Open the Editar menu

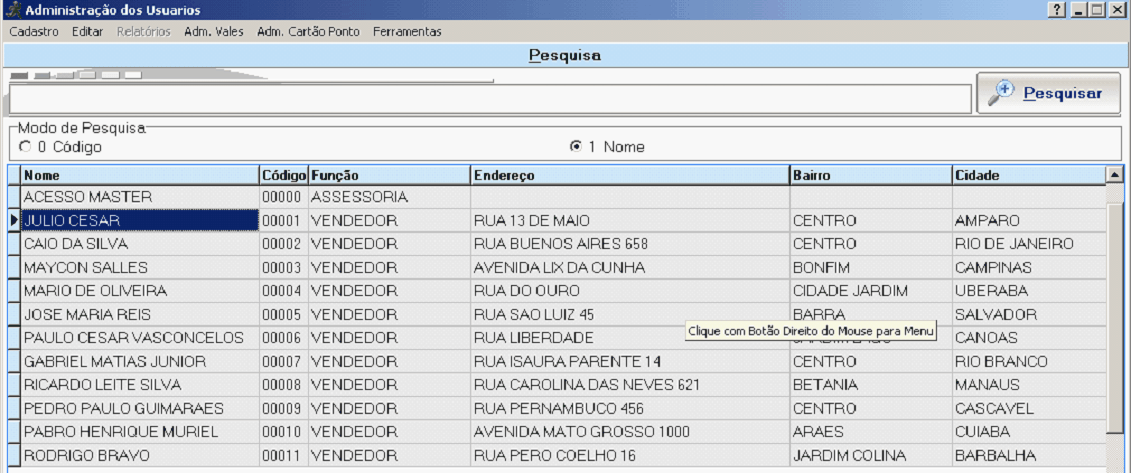pos(88,32)
